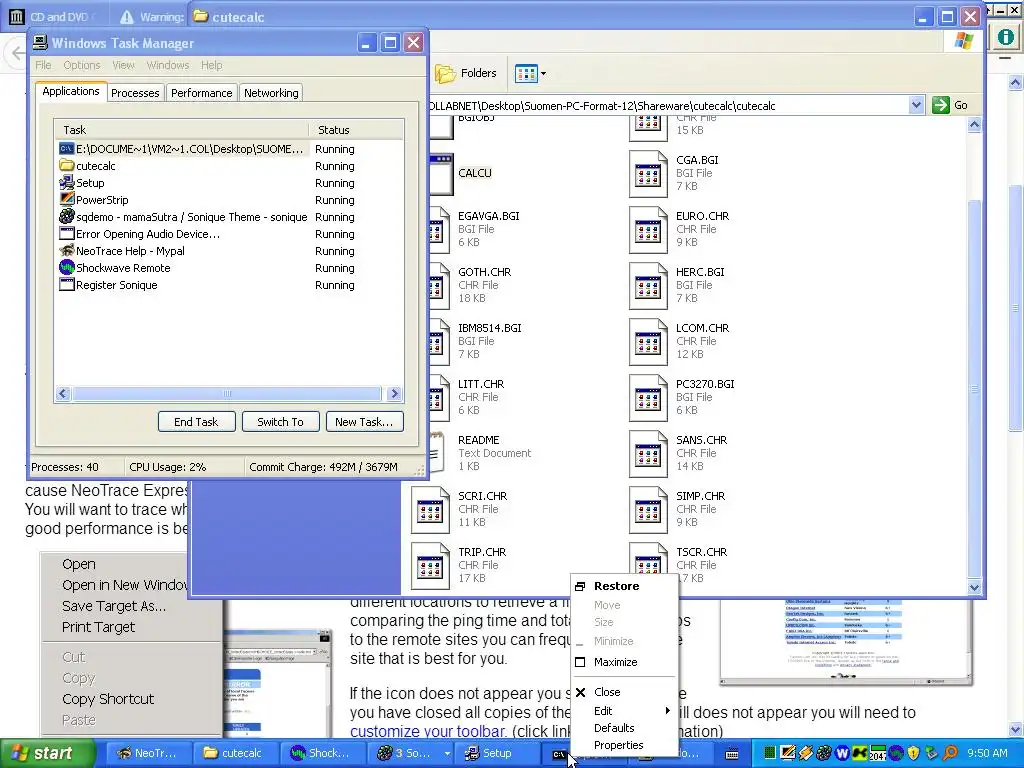Click the Go button in Explorer
The width and height of the screenshot is (1024, 768).
[950, 105]
